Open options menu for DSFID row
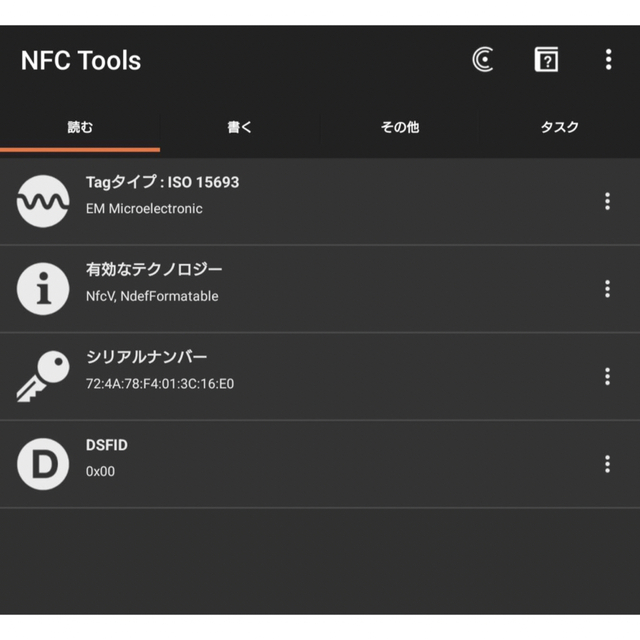 point(607,464)
